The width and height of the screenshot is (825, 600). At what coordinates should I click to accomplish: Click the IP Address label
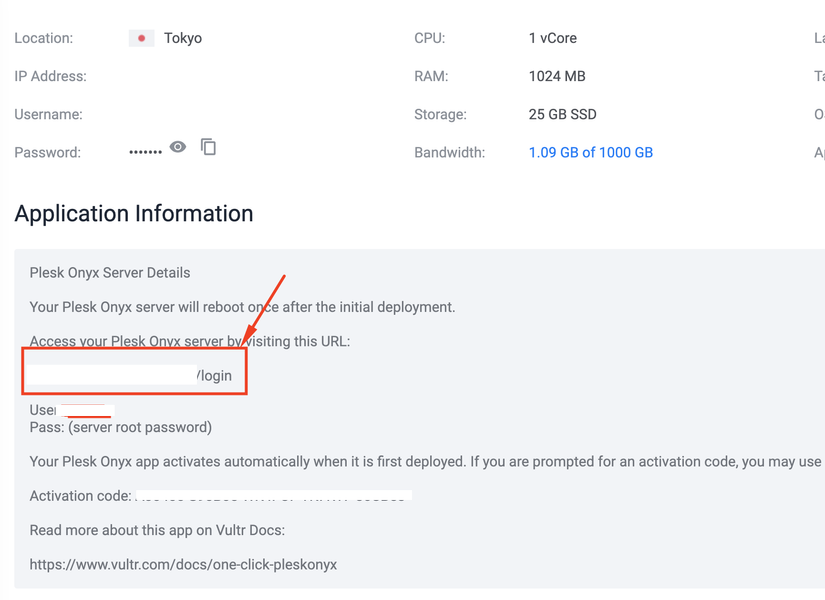50,76
